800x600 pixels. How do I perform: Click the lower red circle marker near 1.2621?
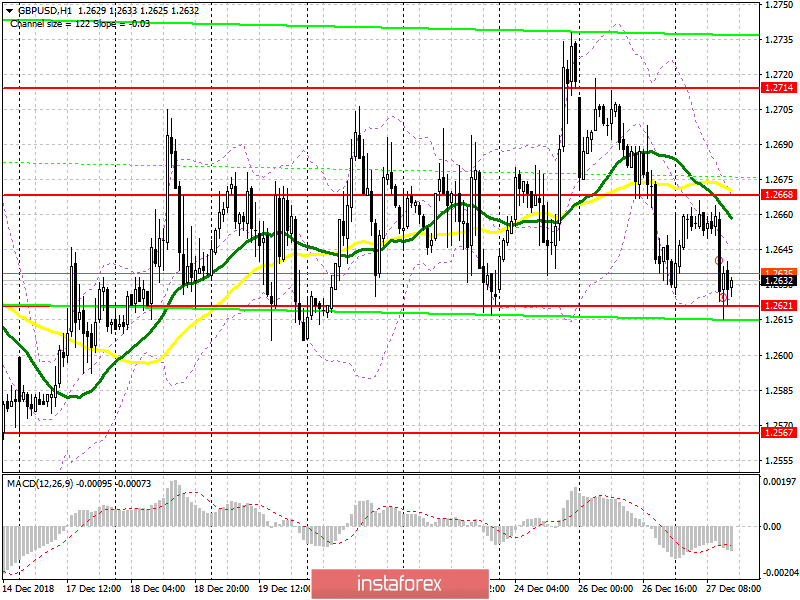click(723, 297)
